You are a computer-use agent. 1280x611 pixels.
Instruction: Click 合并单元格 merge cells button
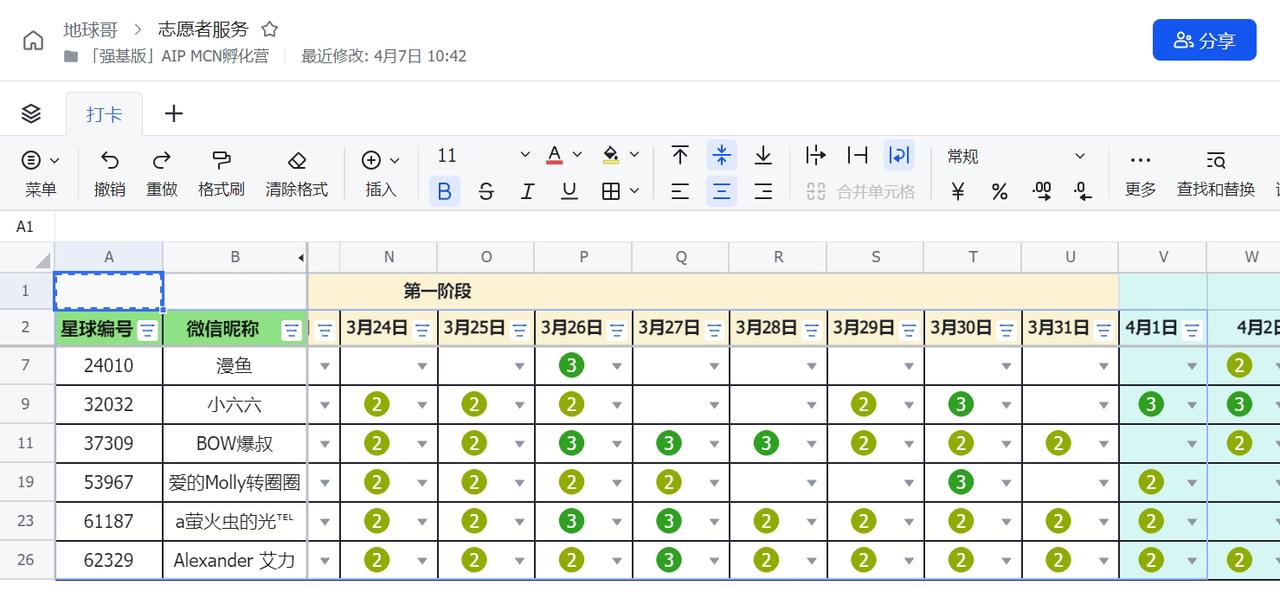point(860,191)
